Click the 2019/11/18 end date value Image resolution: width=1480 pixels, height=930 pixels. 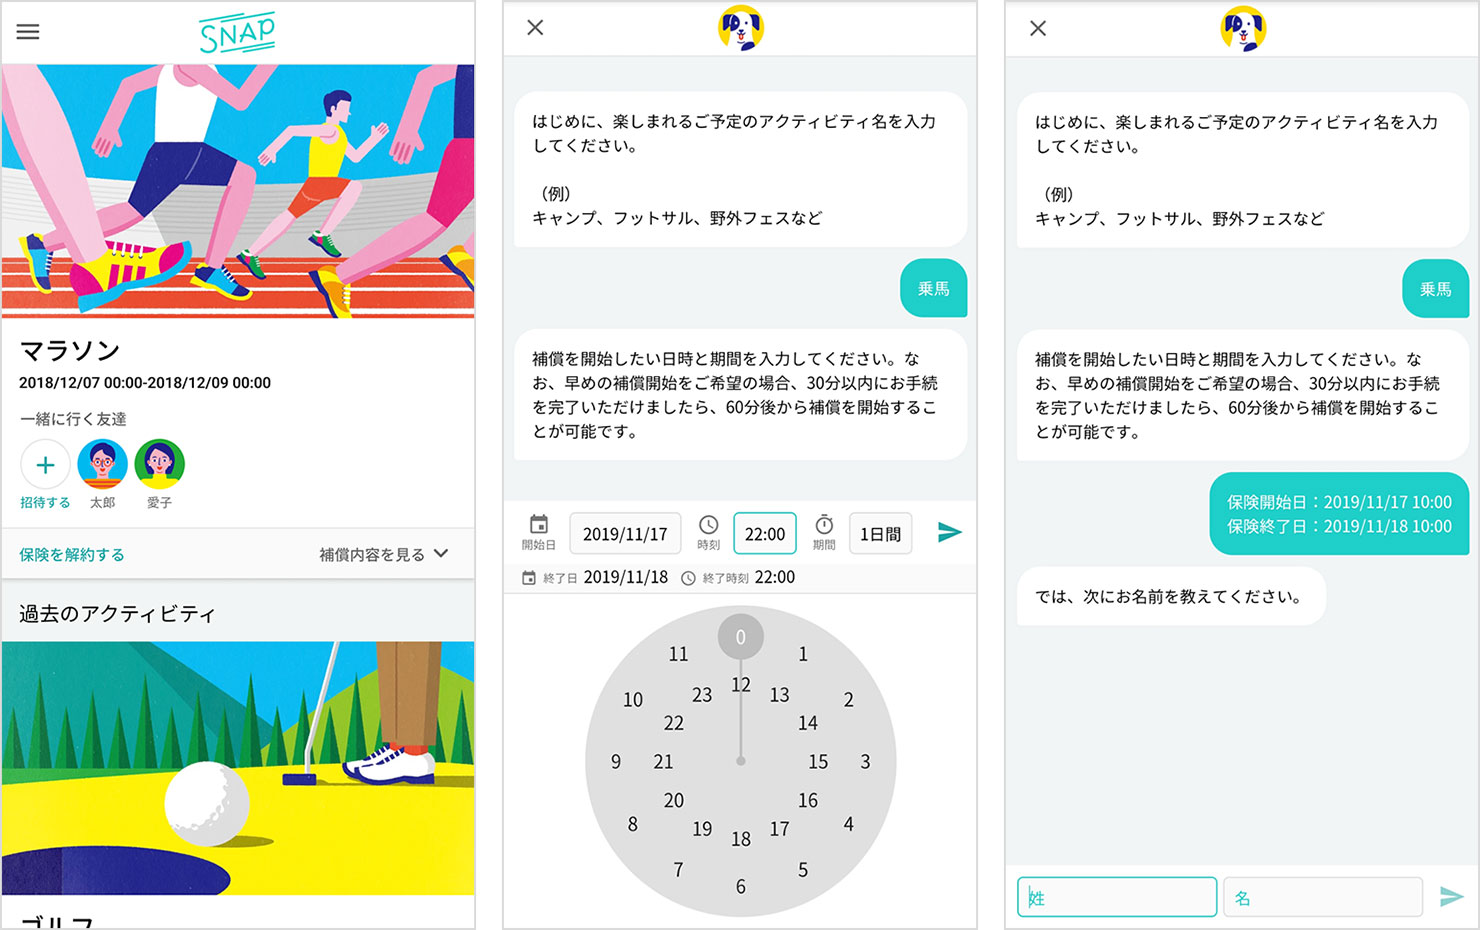click(x=625, y=577)
